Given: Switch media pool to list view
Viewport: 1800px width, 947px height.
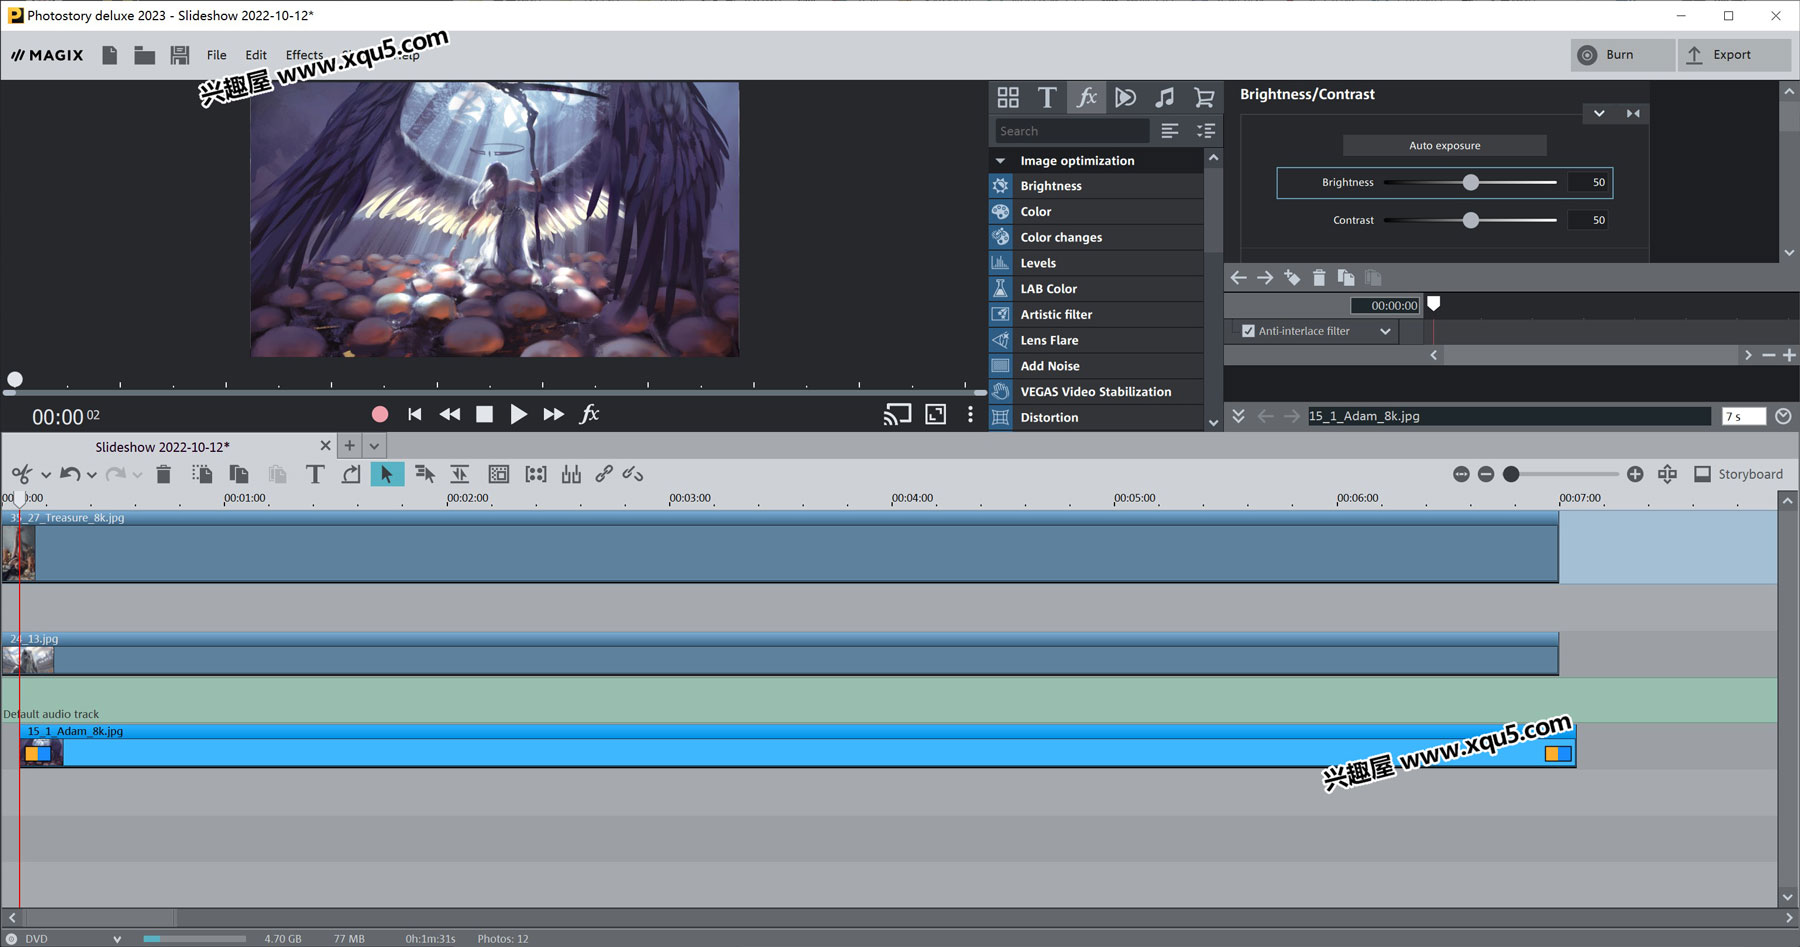Looking at the screenshot, I should coord(1170,131).
